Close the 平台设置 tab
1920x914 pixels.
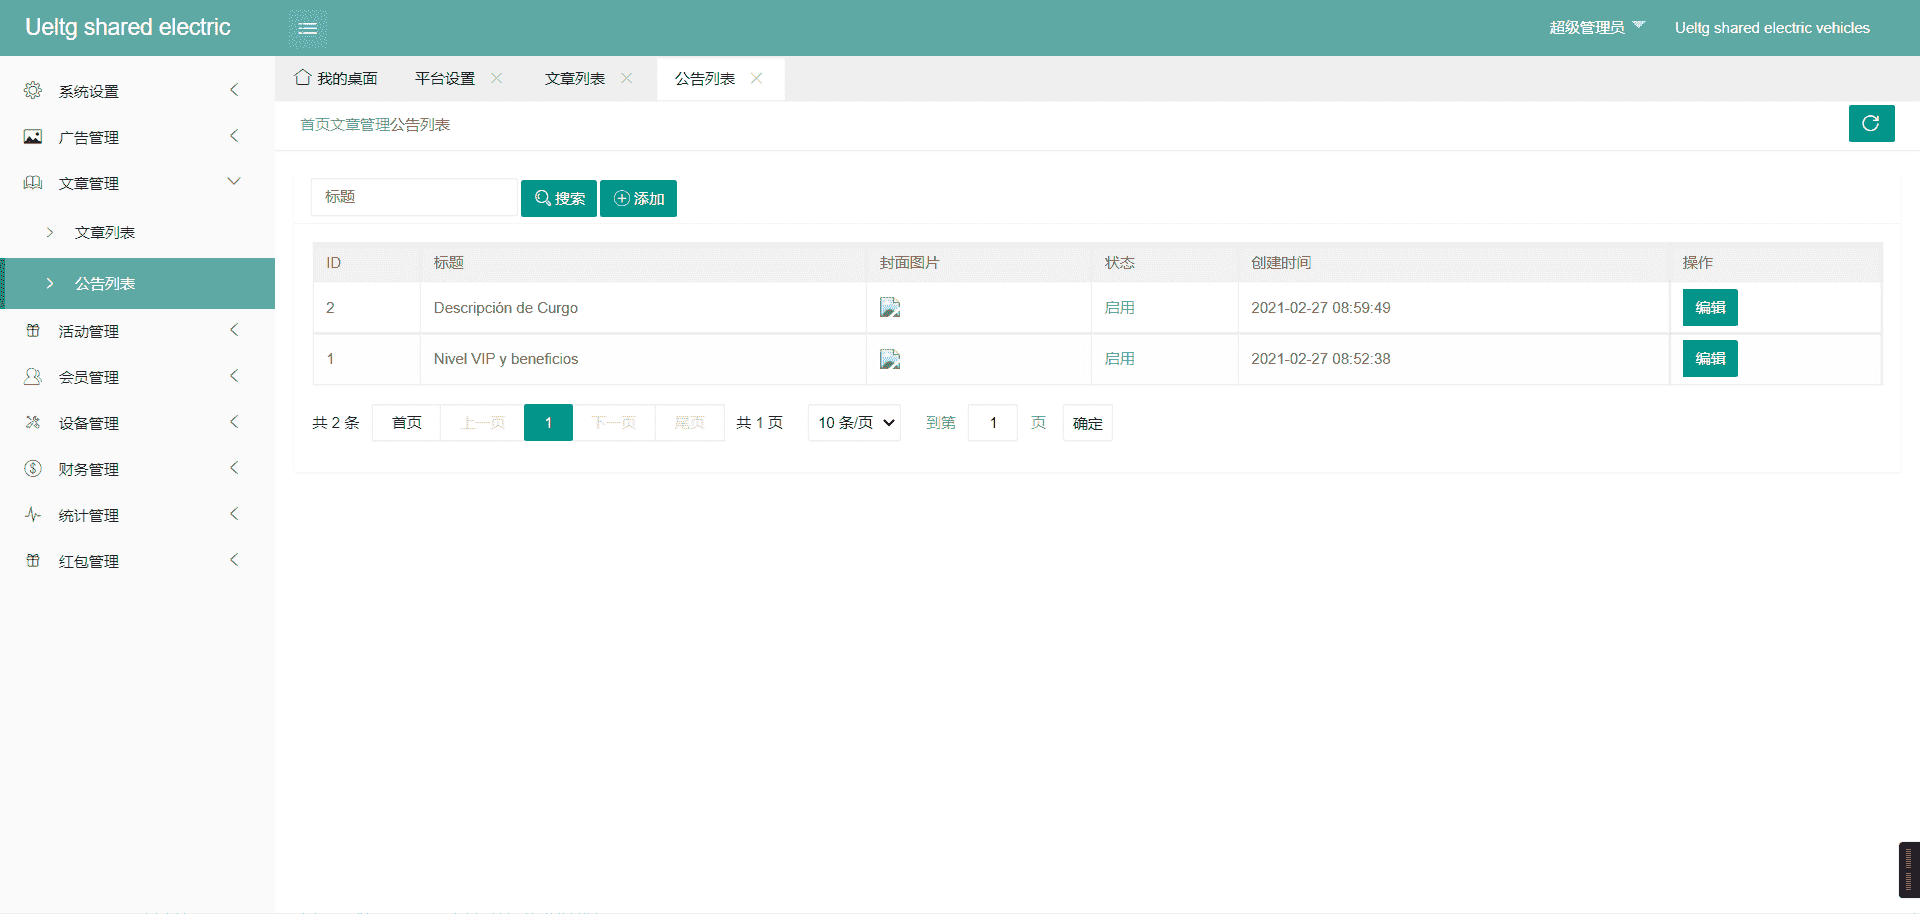coord(497,78)
